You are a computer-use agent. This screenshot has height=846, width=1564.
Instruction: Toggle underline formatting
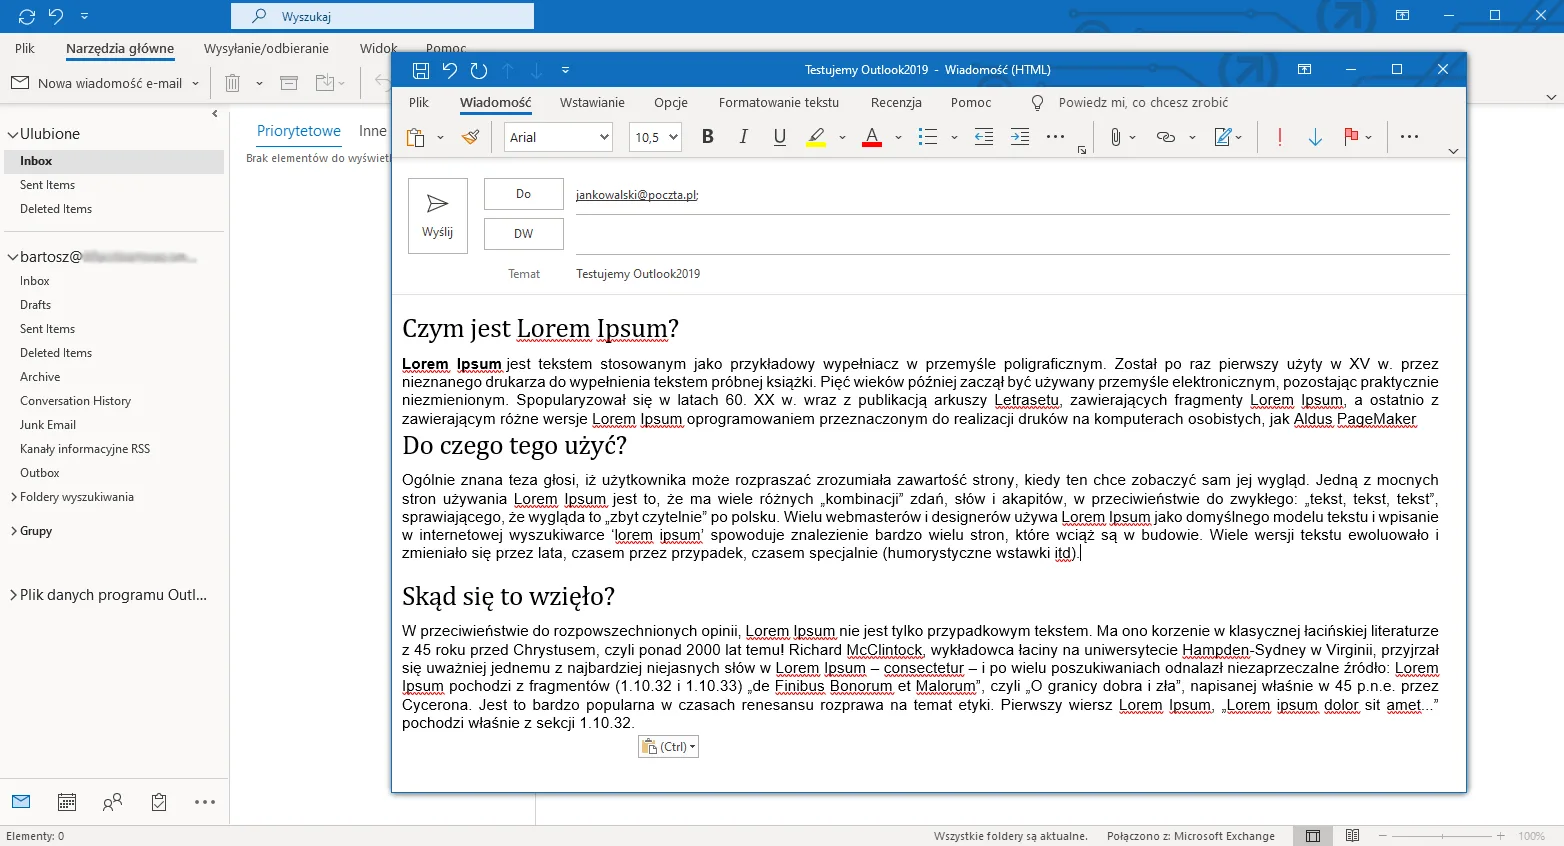(x=780, y=137)
